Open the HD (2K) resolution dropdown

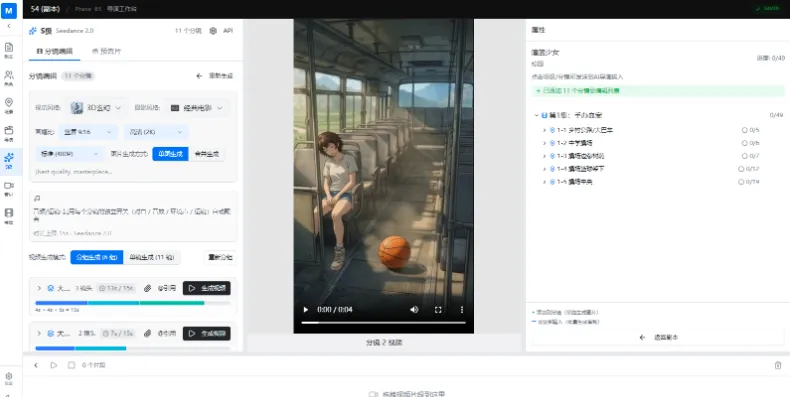click(x=156, y=132)
